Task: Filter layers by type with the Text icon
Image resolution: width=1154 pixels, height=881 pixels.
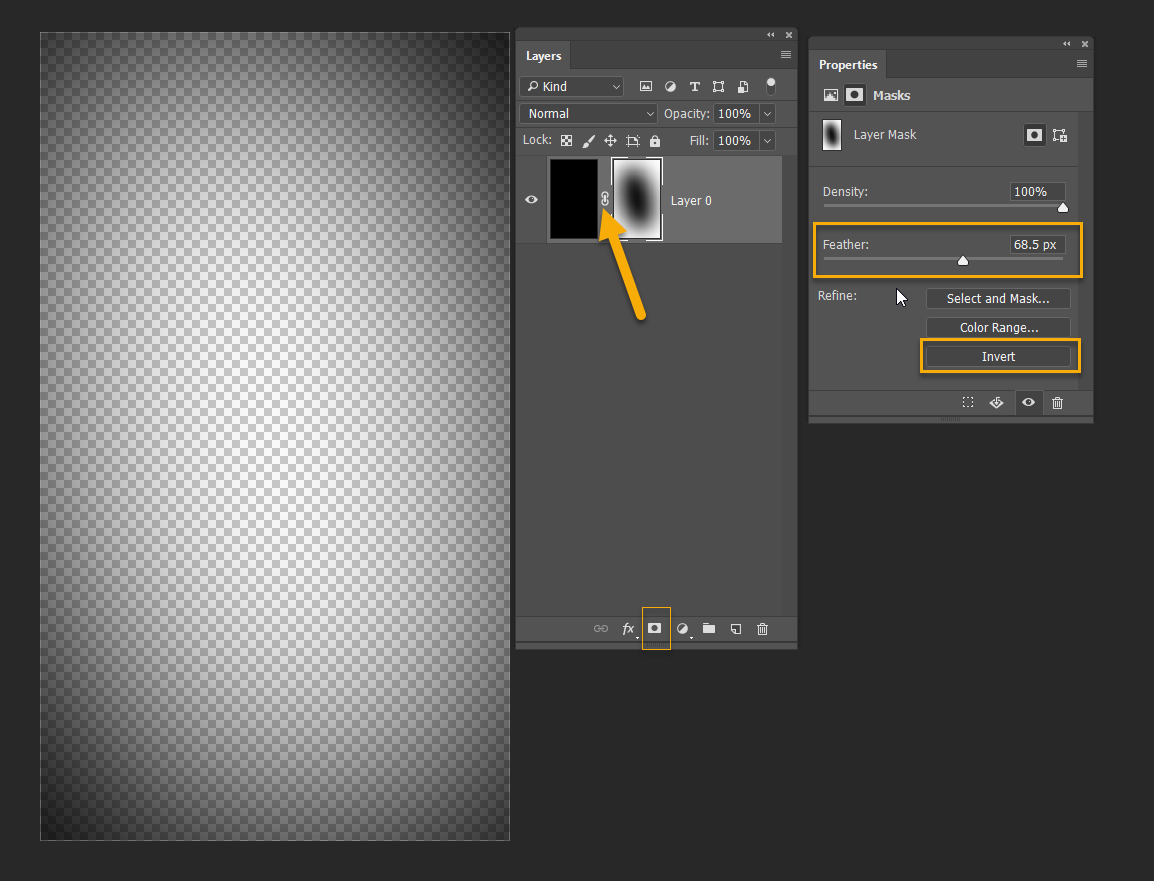Action: 694,86
